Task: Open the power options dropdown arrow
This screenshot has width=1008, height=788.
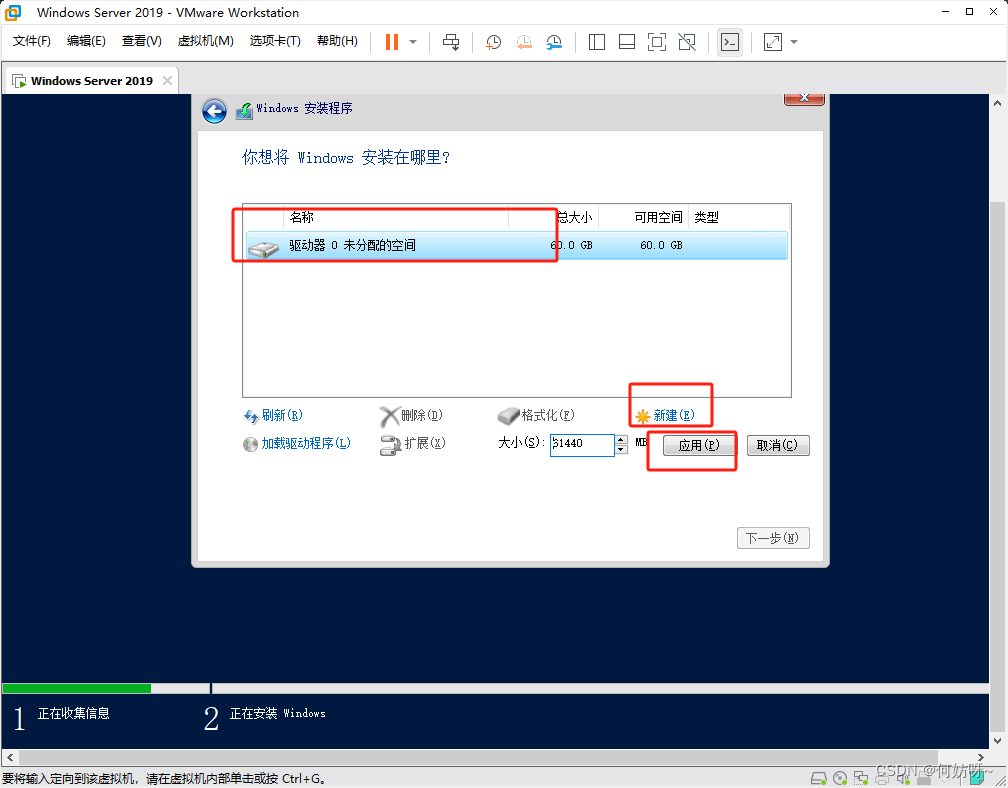Action: pyautogui.click(x=413, y=42)
